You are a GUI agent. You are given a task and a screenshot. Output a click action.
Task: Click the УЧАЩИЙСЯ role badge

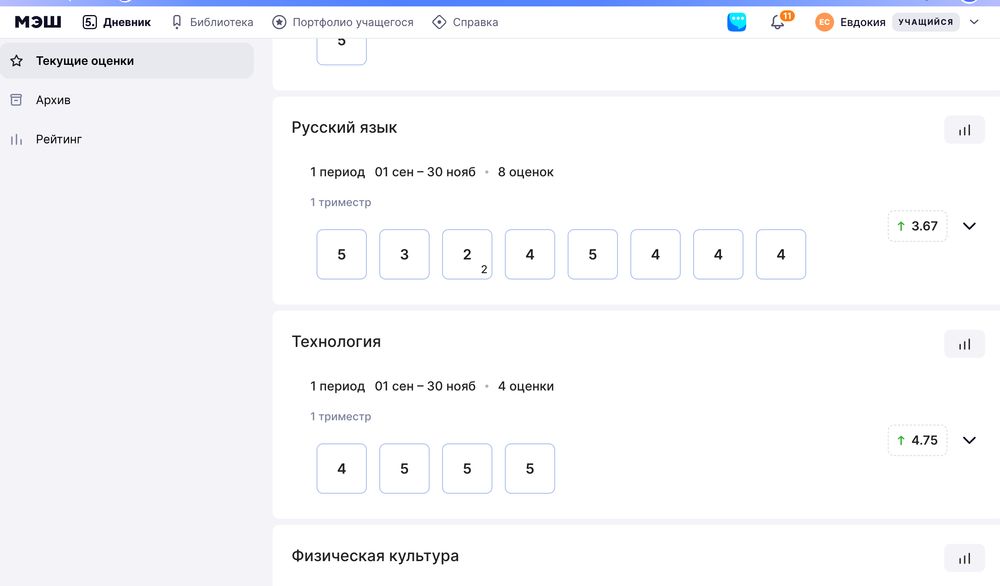coord(925,22)
